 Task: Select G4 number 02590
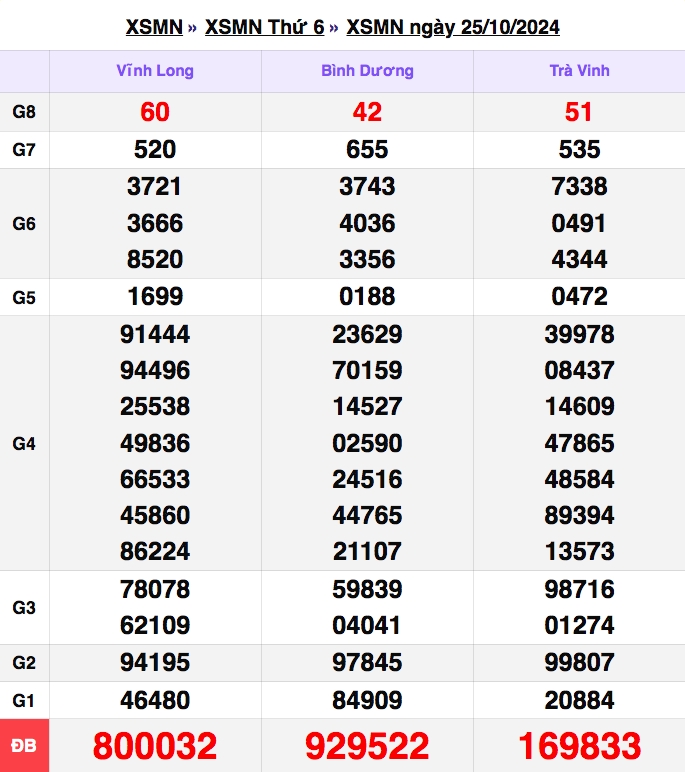click(x=367, y=443)
